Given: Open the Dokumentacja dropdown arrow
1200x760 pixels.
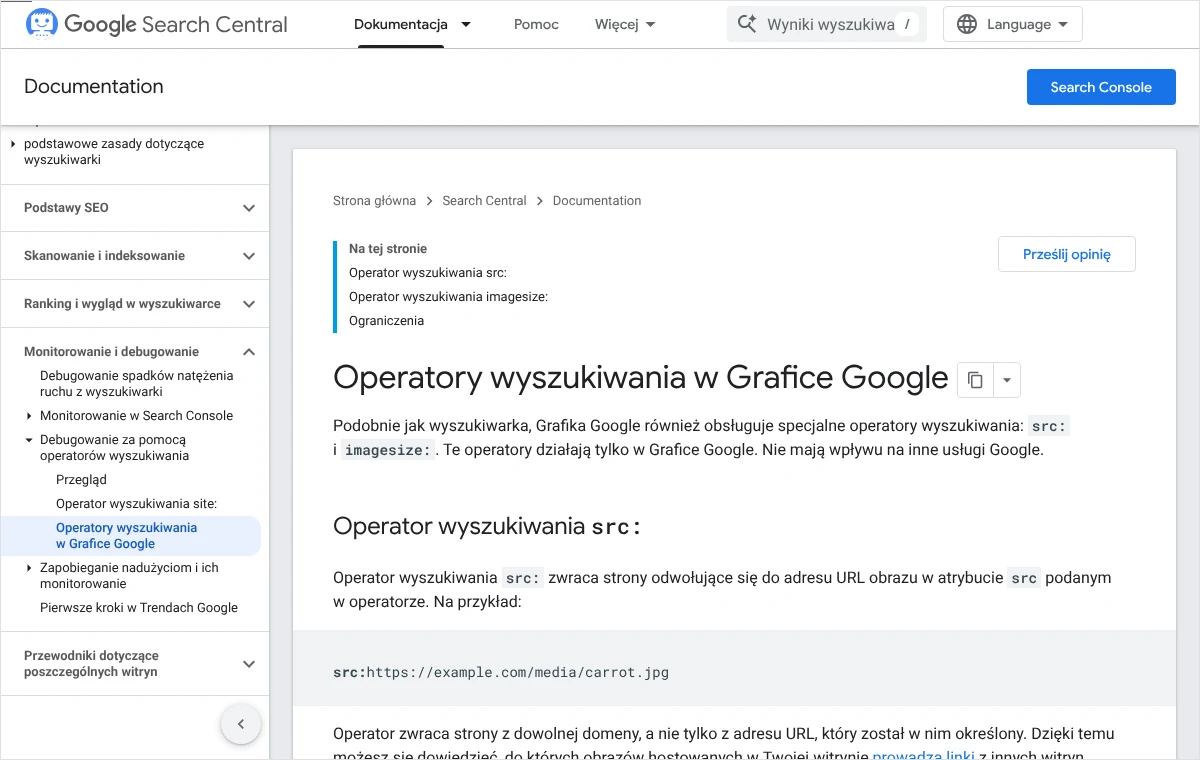Looking at the screenshot, I should (x=466, y=24).
